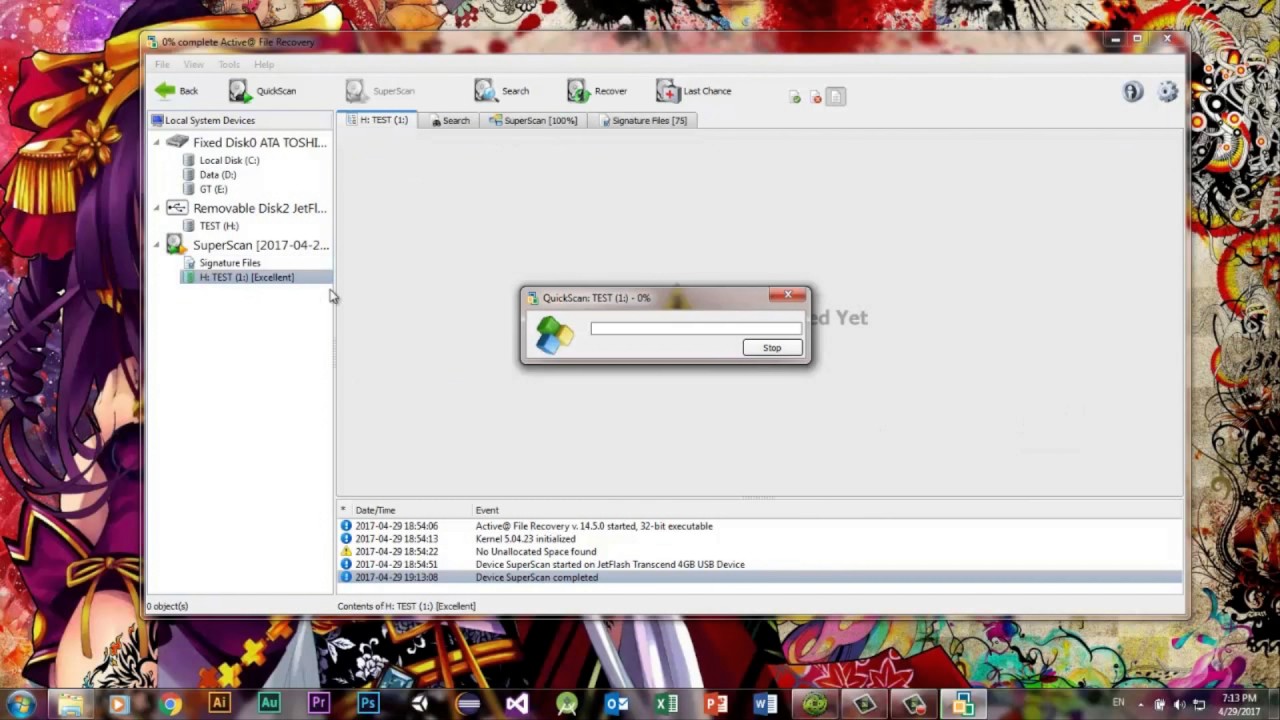Open the Search tool in toolbar
Viewport: 1280px width, 720px height.
click(502, 91)
